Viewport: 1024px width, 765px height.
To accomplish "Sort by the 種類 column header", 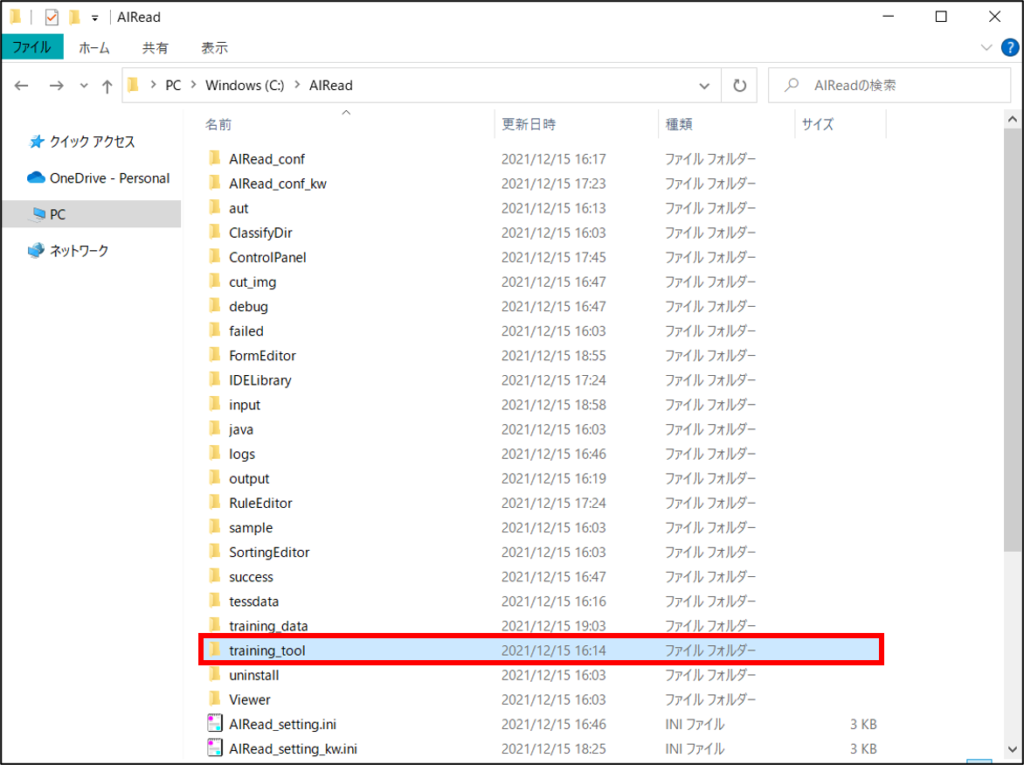I will [679, 124].
